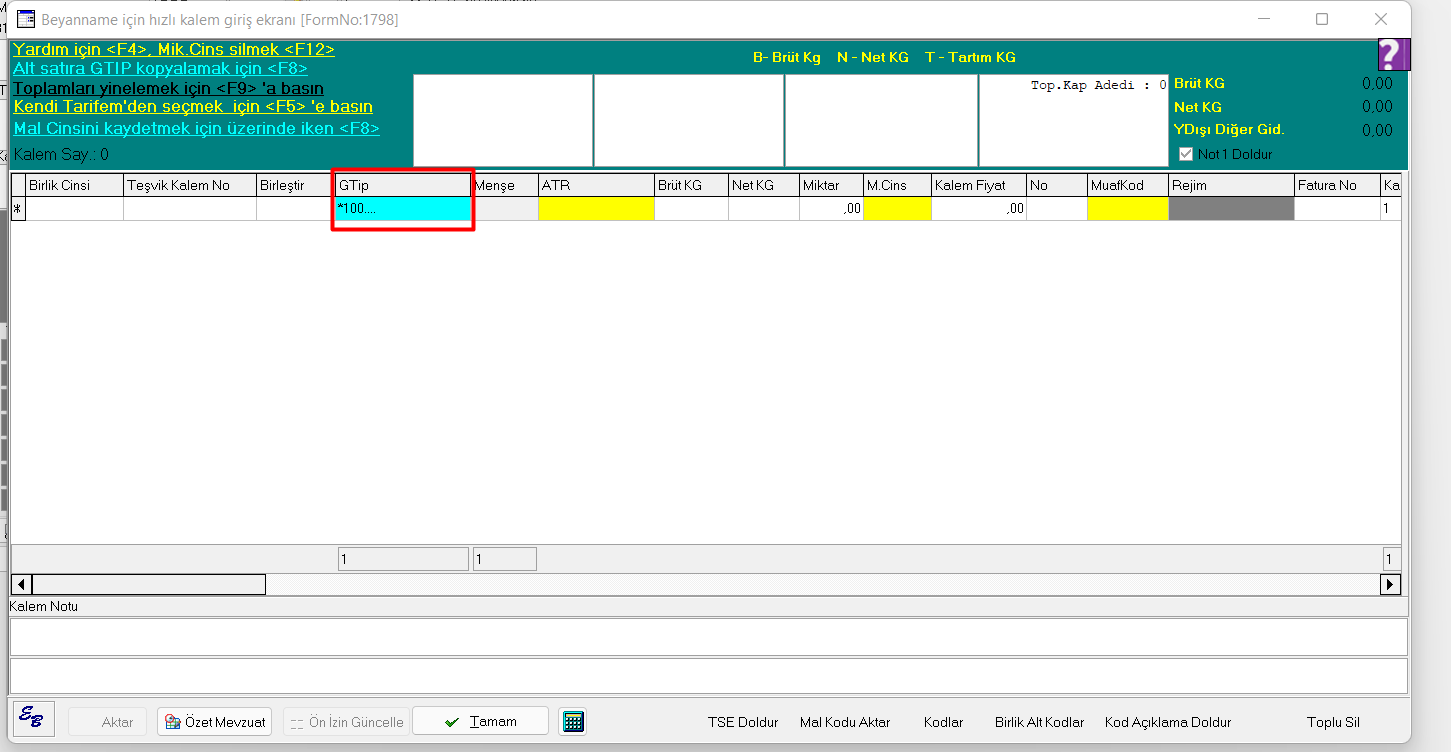Click Kendi Tarifem'den seçmek F5 link
Viewport: 1451px width, 752px height.
(x=193, y=106)
